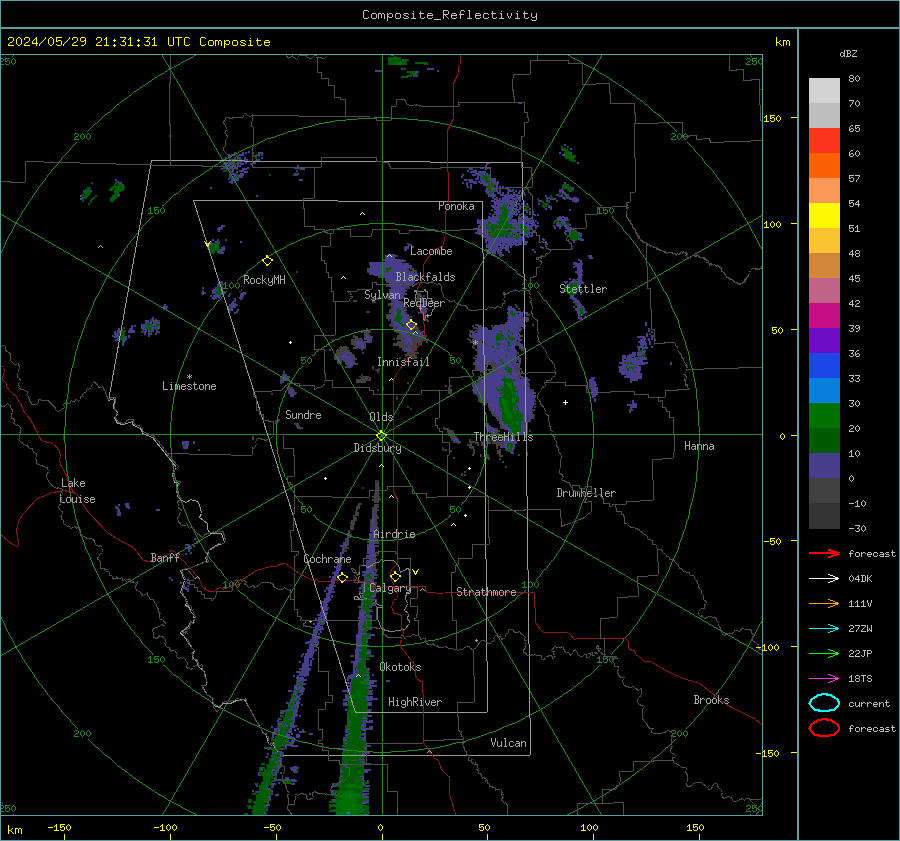Screen dimensions: 900x841
Task: Click the Blackfalds town label
Action: click(x=425, y=277)
